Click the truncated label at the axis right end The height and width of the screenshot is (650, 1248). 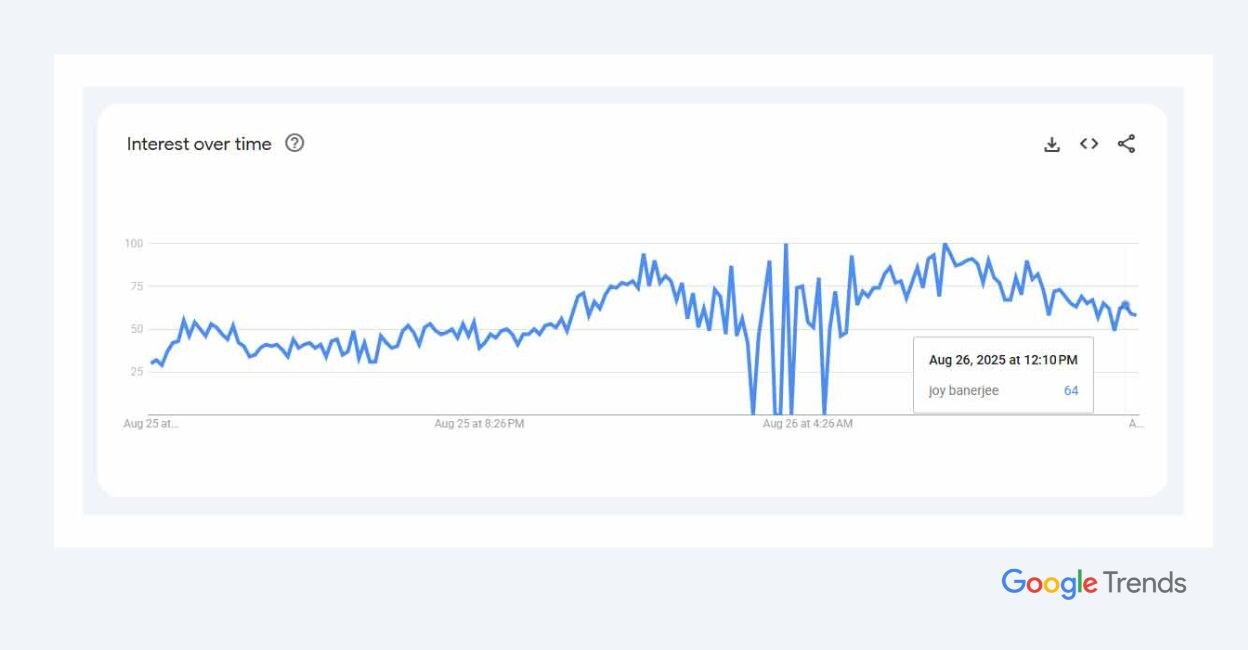pos(1135,424)
